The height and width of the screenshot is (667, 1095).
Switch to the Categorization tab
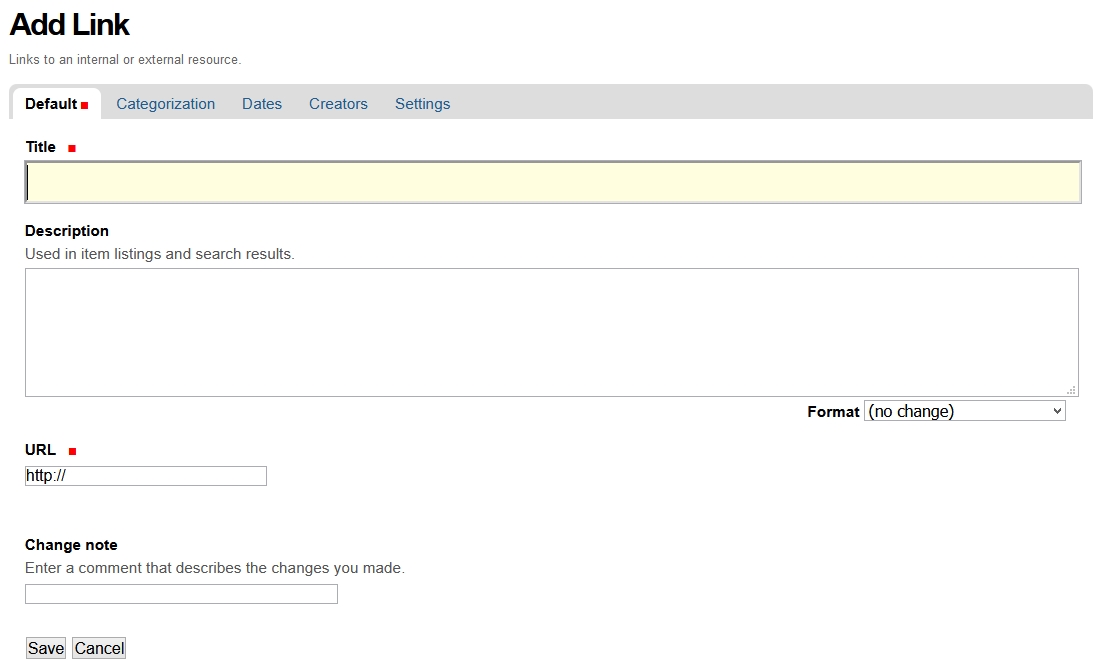(x=165, y=104)
